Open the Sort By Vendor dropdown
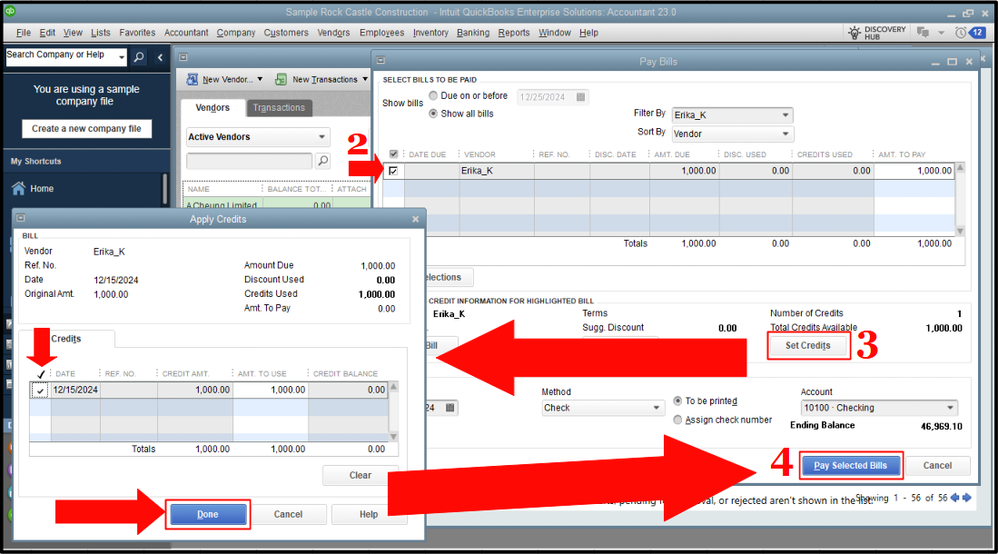This screenshot has width=998, height=554. click(x=785, y=134)
